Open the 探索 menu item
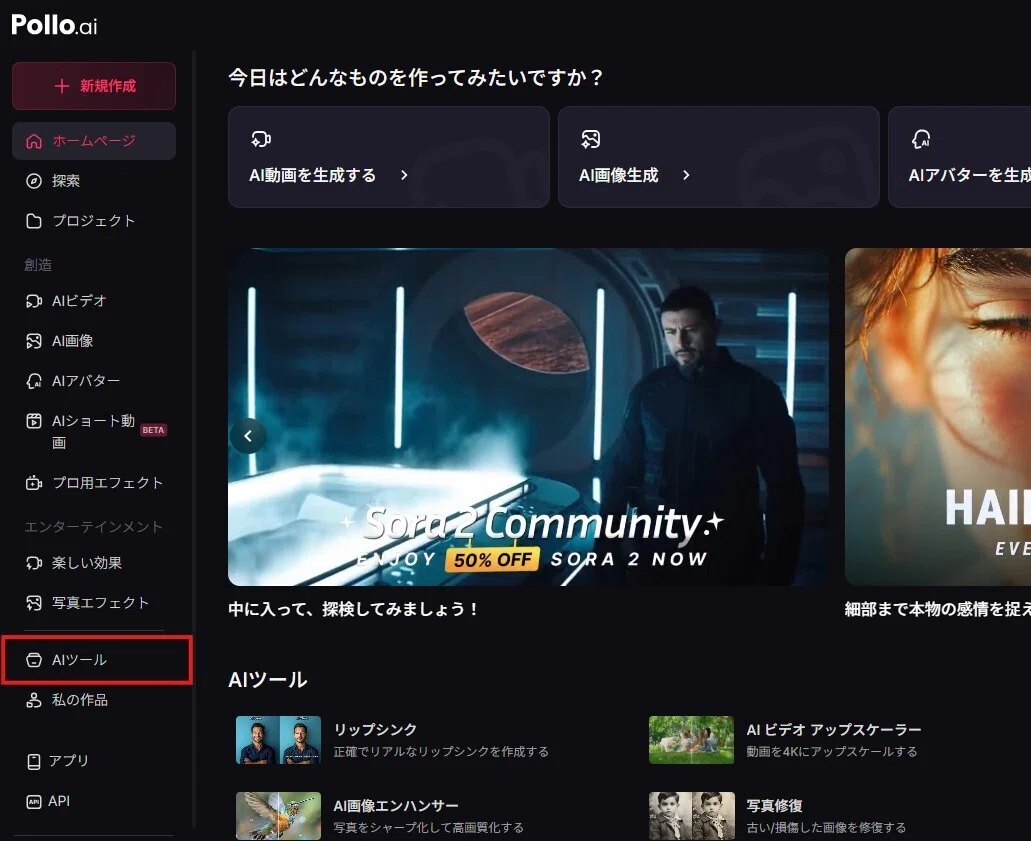 (x=94, y=181)
